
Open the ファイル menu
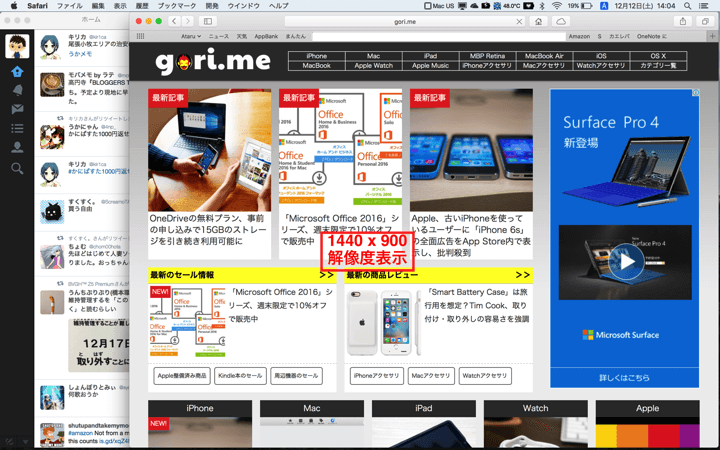pos(69,6)
